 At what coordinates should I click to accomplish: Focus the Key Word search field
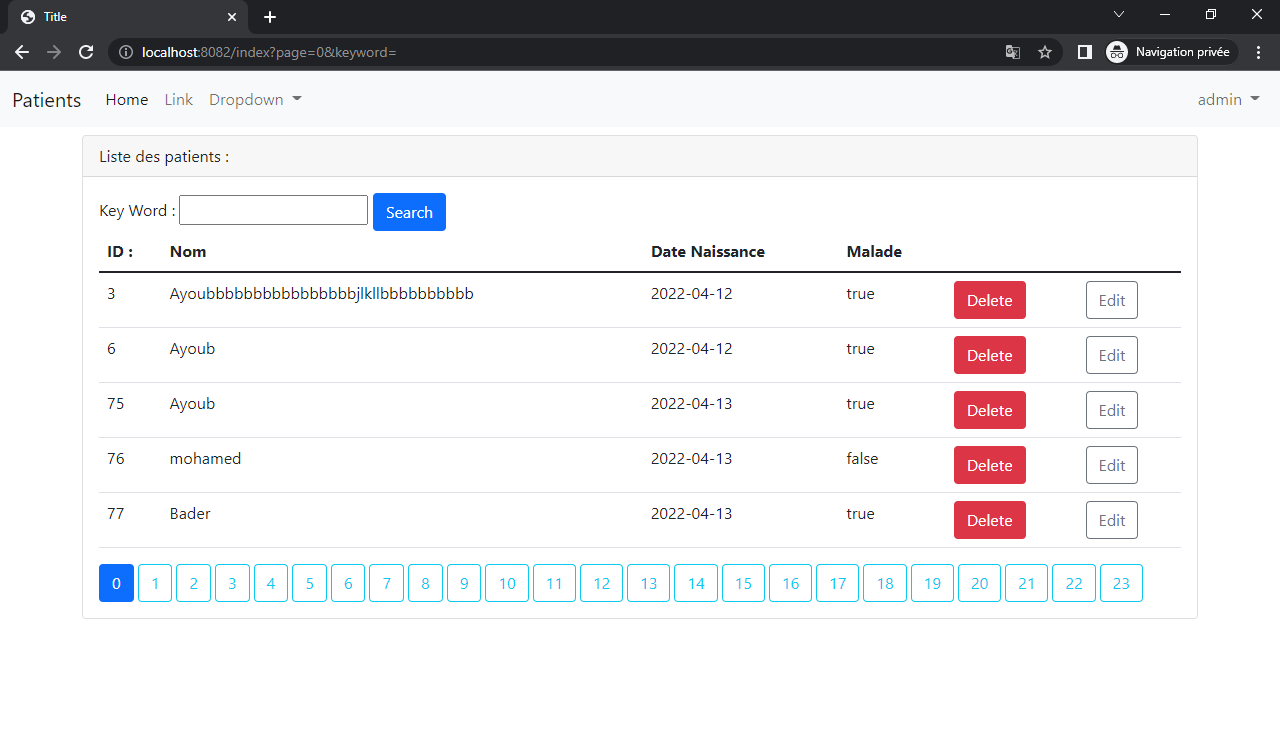pyautogui.click(x=273, y=210)
